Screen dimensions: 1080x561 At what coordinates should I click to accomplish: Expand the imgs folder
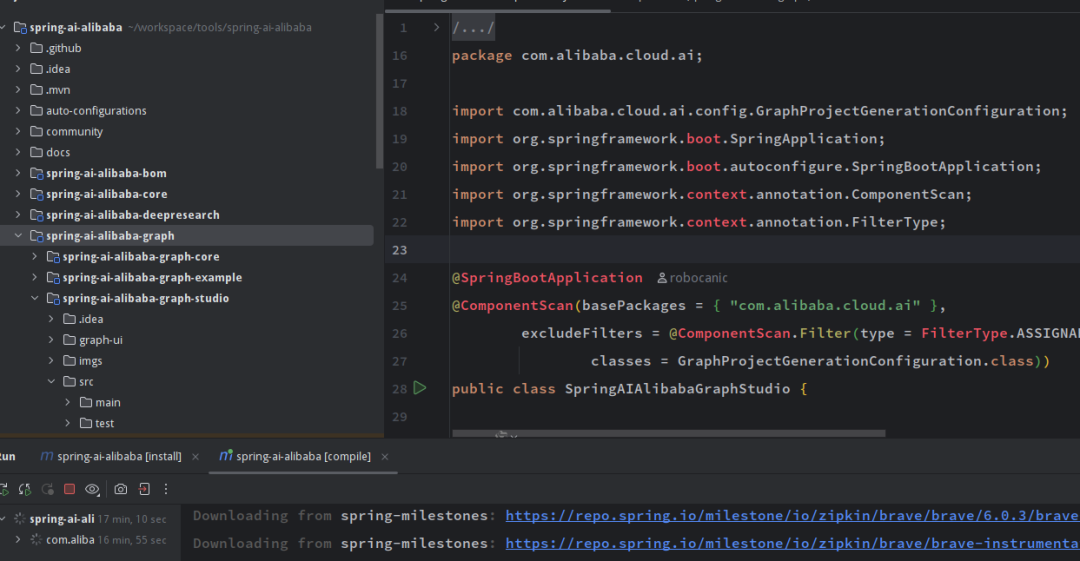51,360
